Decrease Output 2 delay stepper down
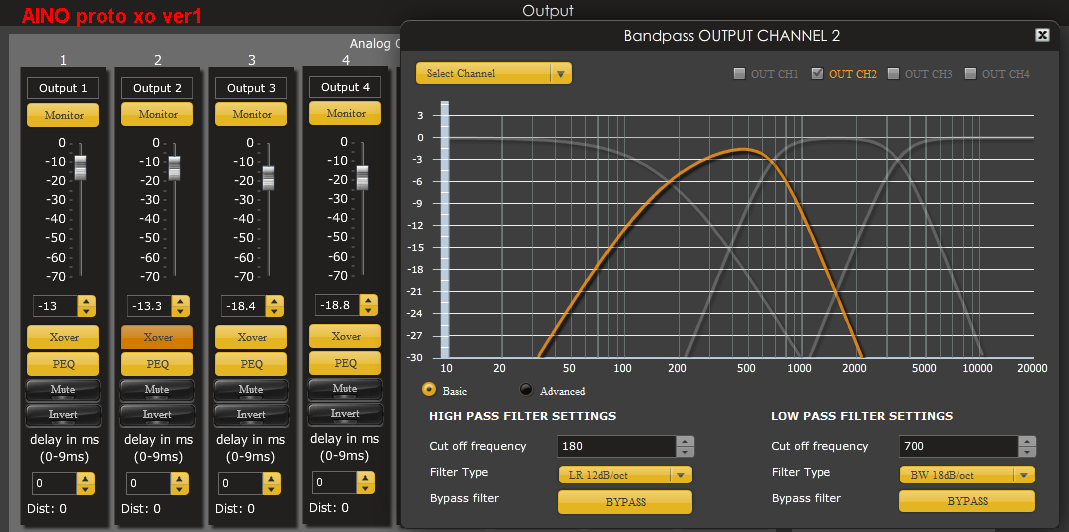Viewport: 1069px width, 532px height. [179, 489]
